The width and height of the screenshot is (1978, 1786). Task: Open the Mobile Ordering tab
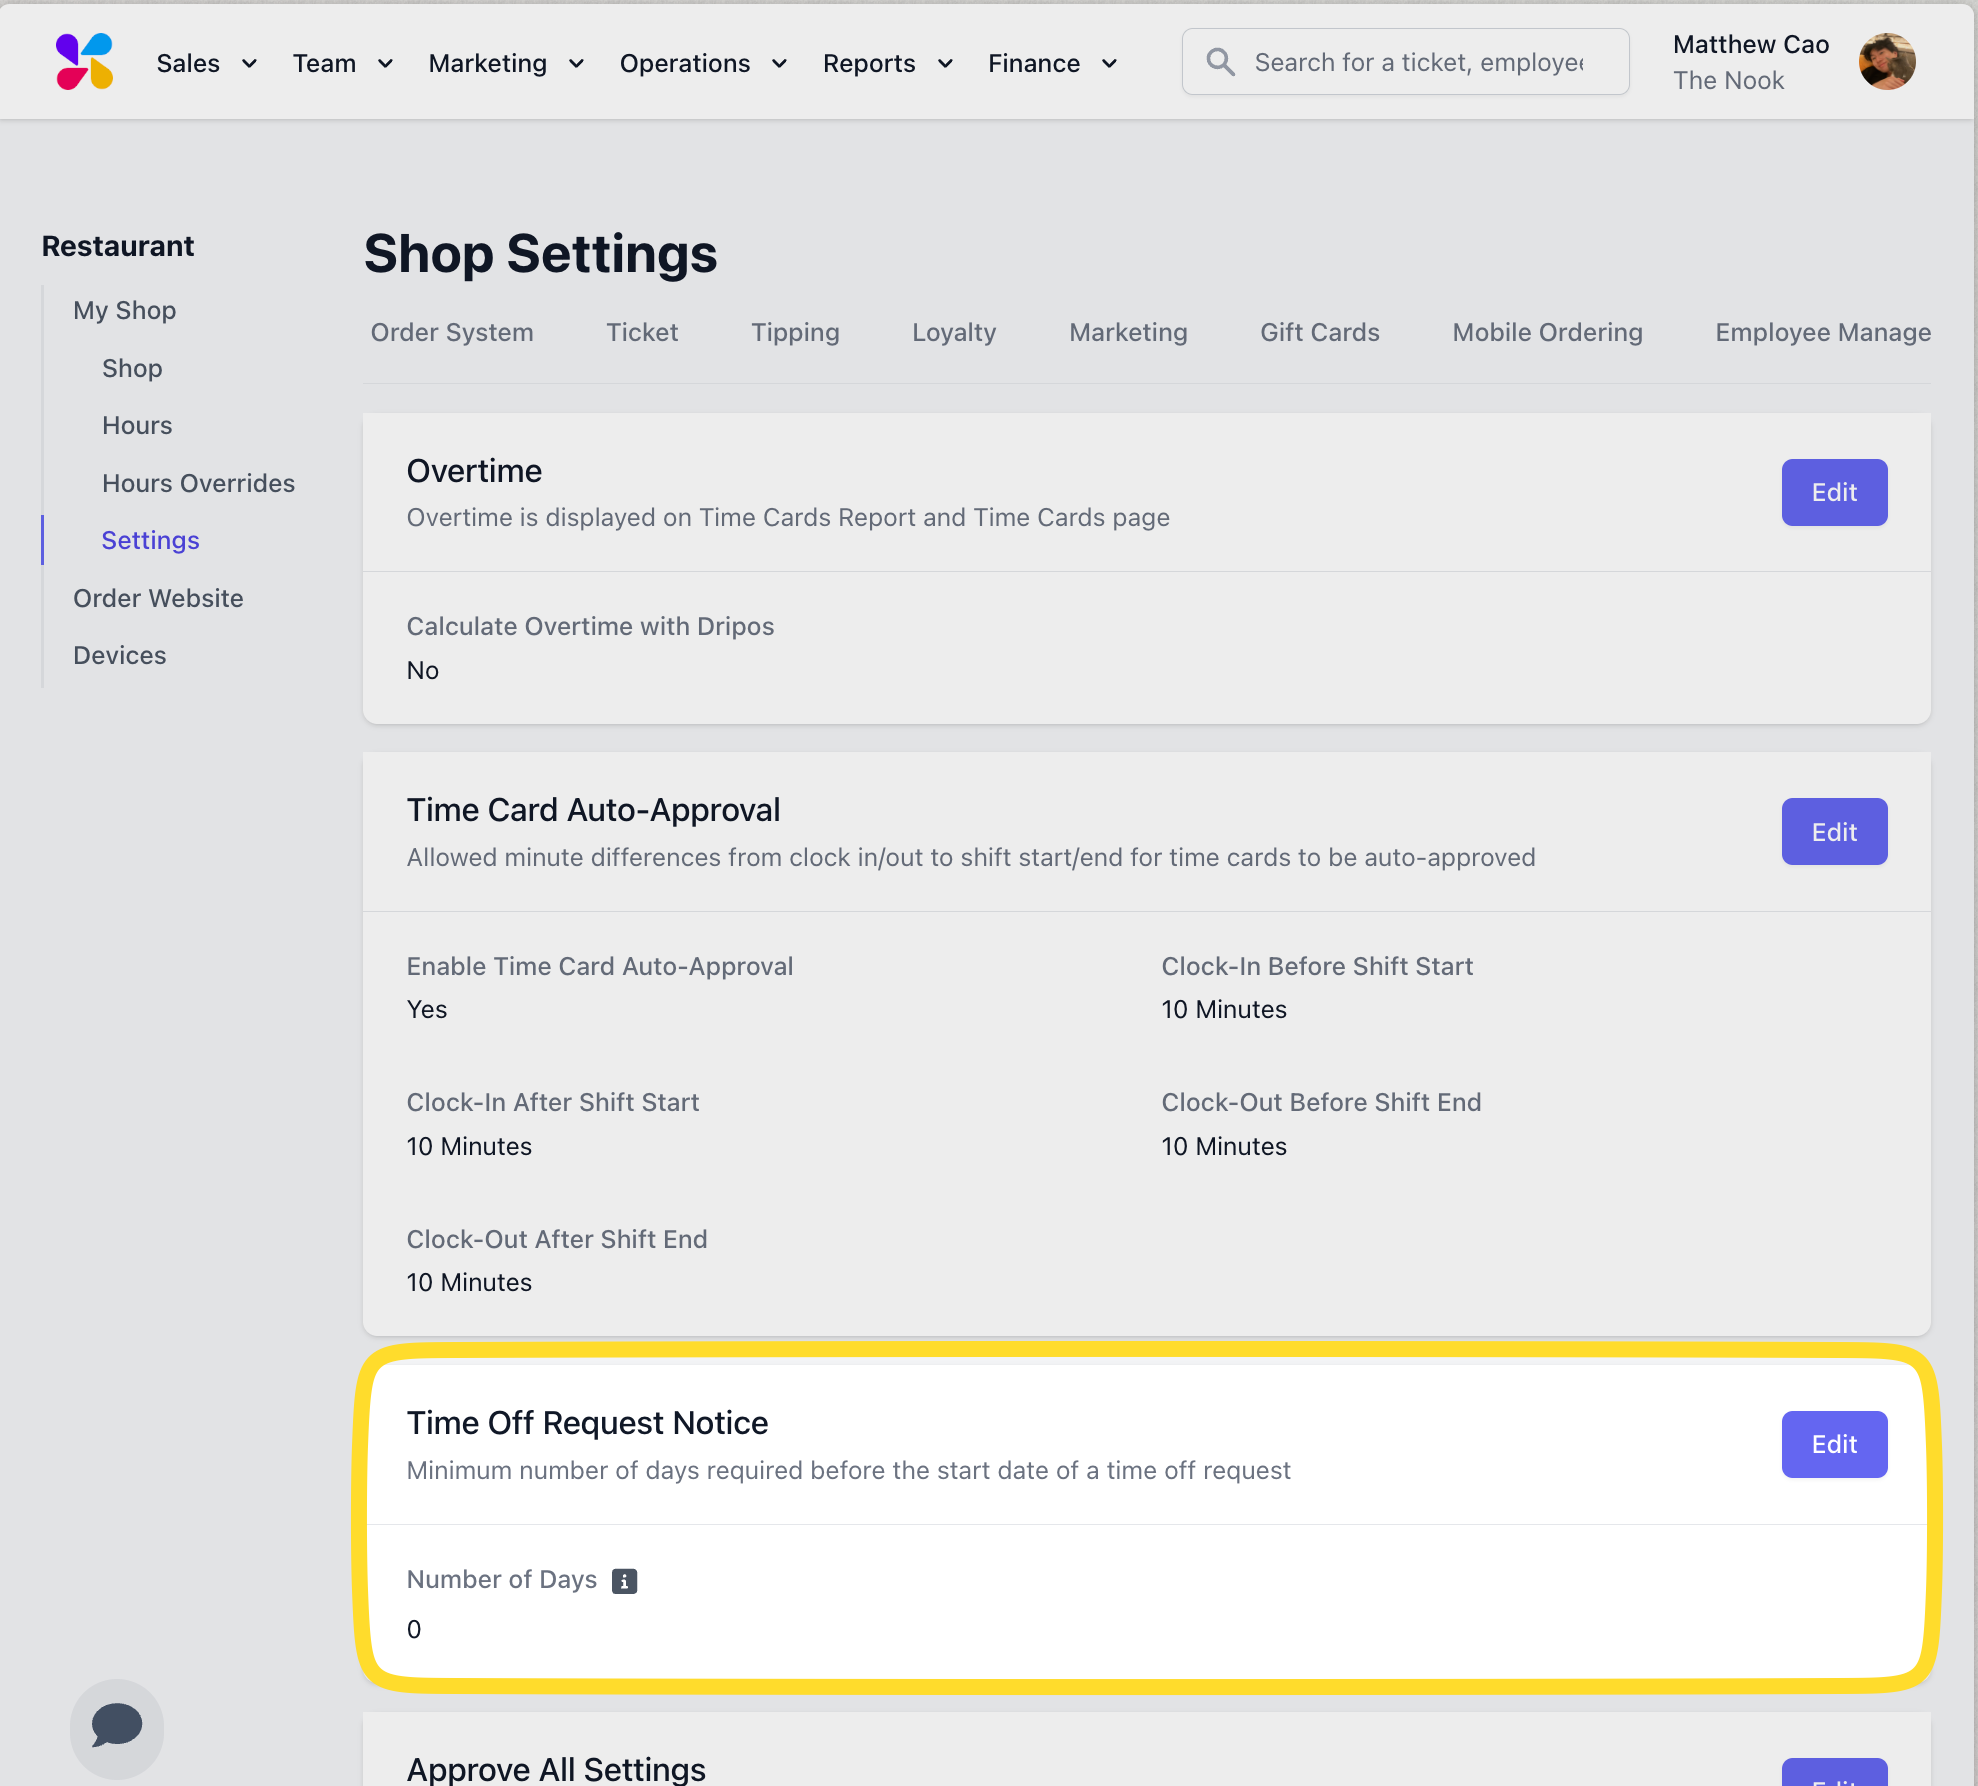point(1547,332)
